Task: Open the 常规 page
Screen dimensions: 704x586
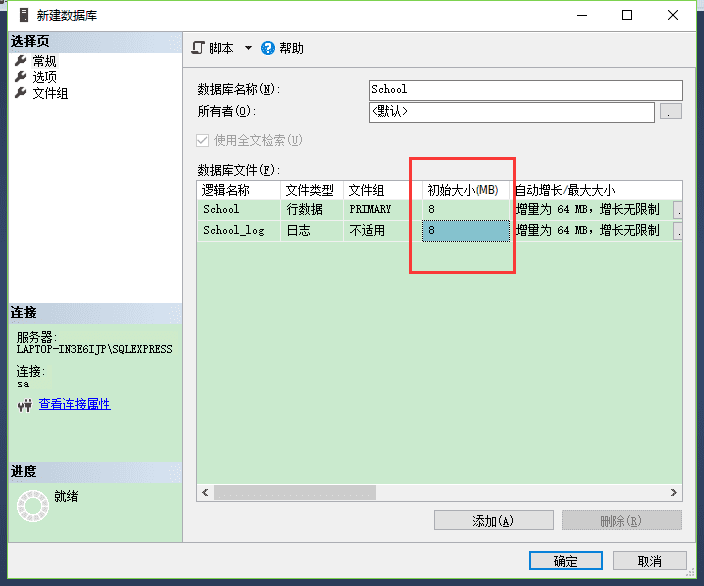Action: click(x=44, y=61)
